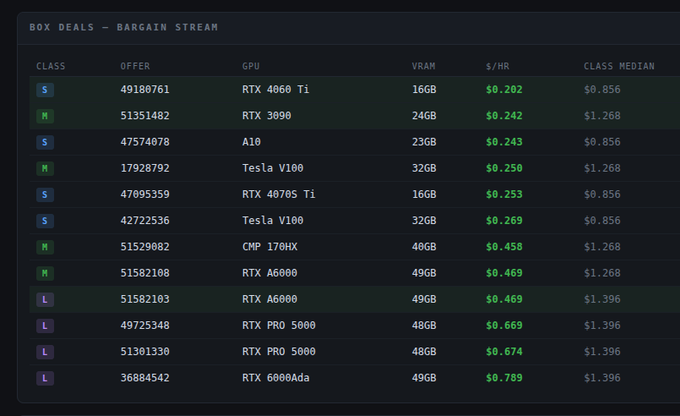Click the M class badge for offer 51351482
680x416 pixels.
45,116
